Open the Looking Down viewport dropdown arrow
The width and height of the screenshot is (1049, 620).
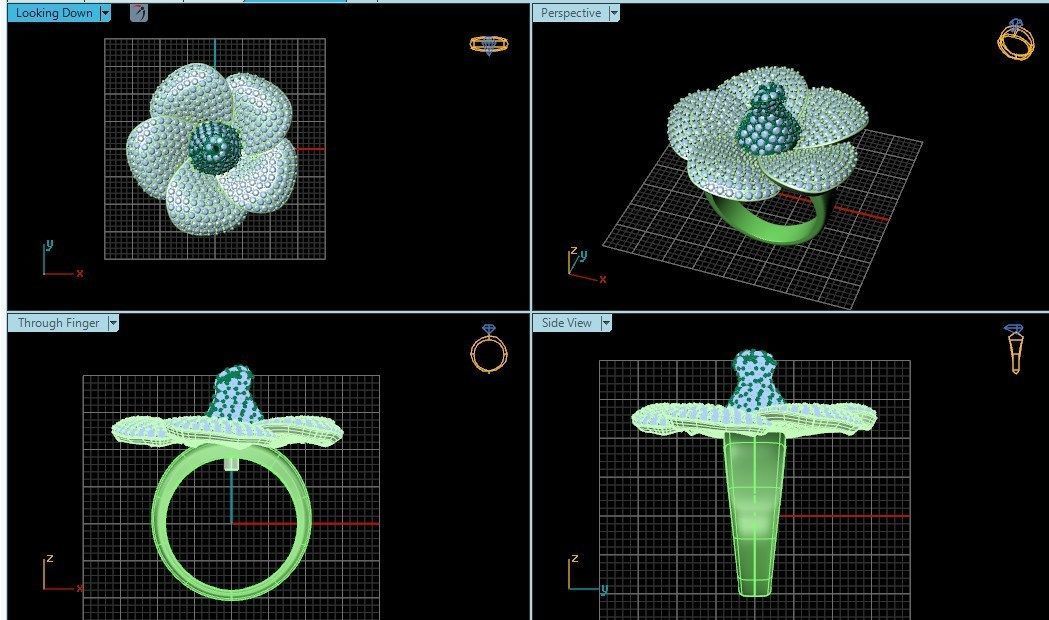pyautogui.click(x=105, y=13)
